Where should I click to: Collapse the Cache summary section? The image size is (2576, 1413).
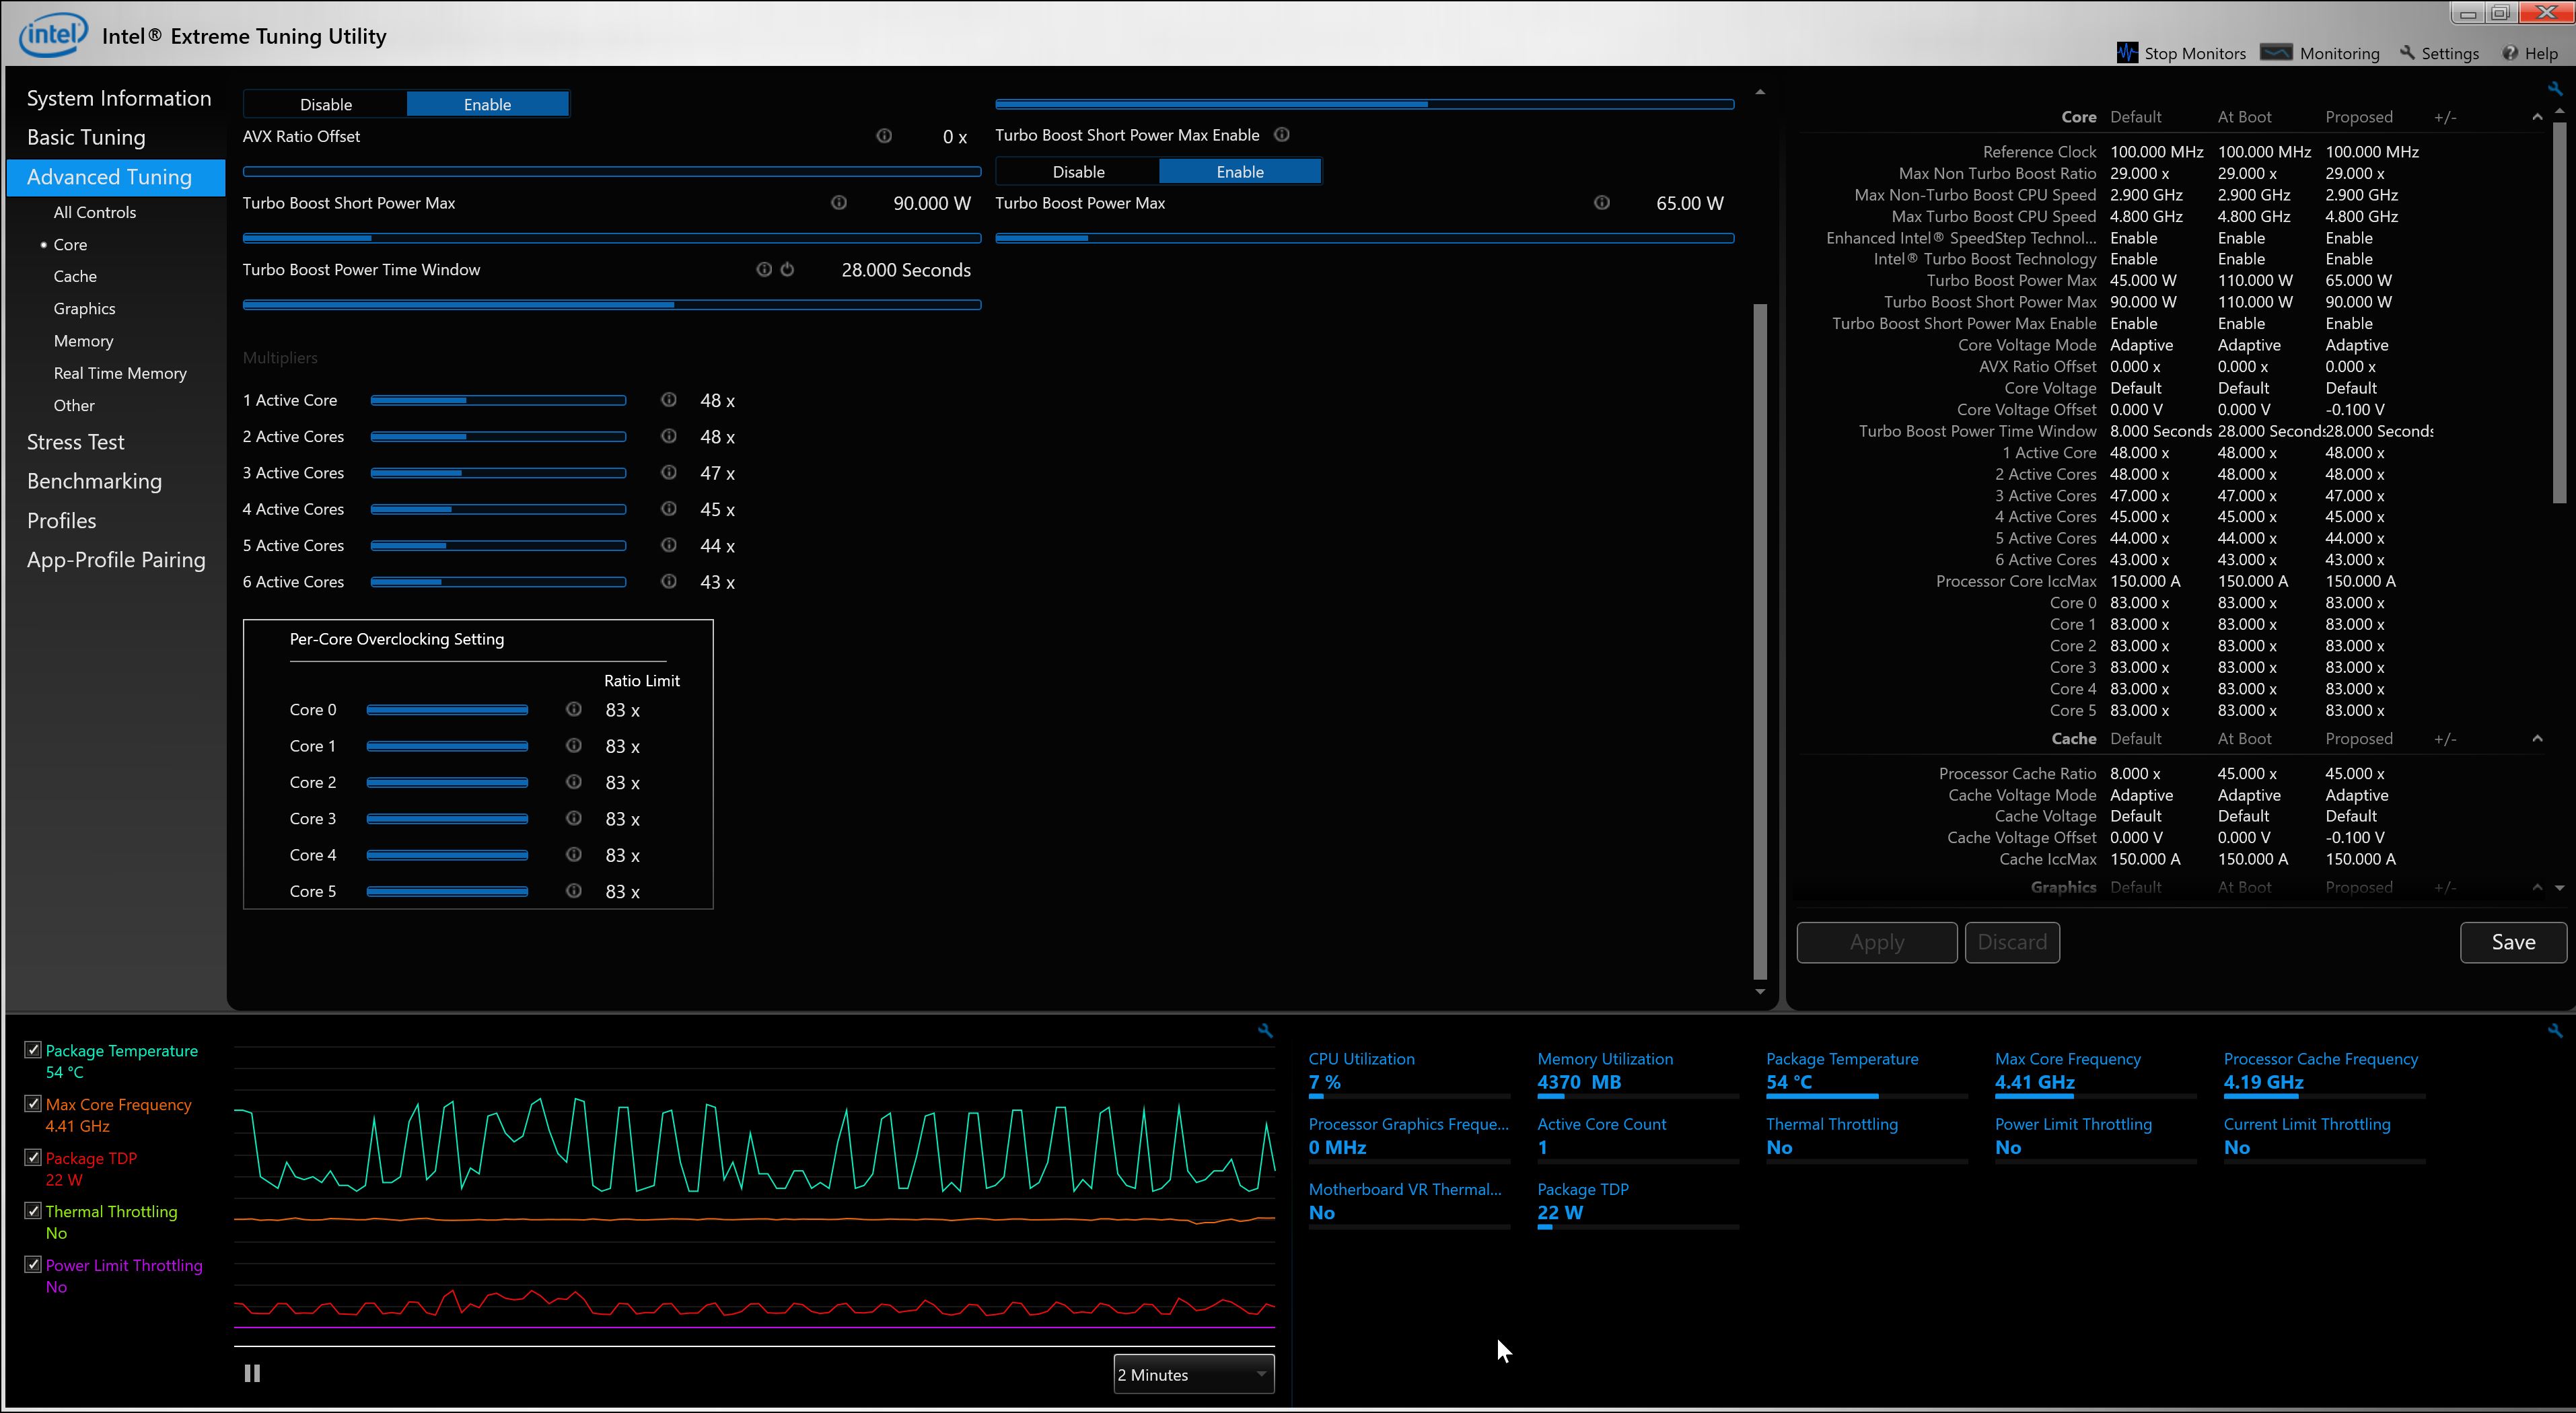[2537, 738]
